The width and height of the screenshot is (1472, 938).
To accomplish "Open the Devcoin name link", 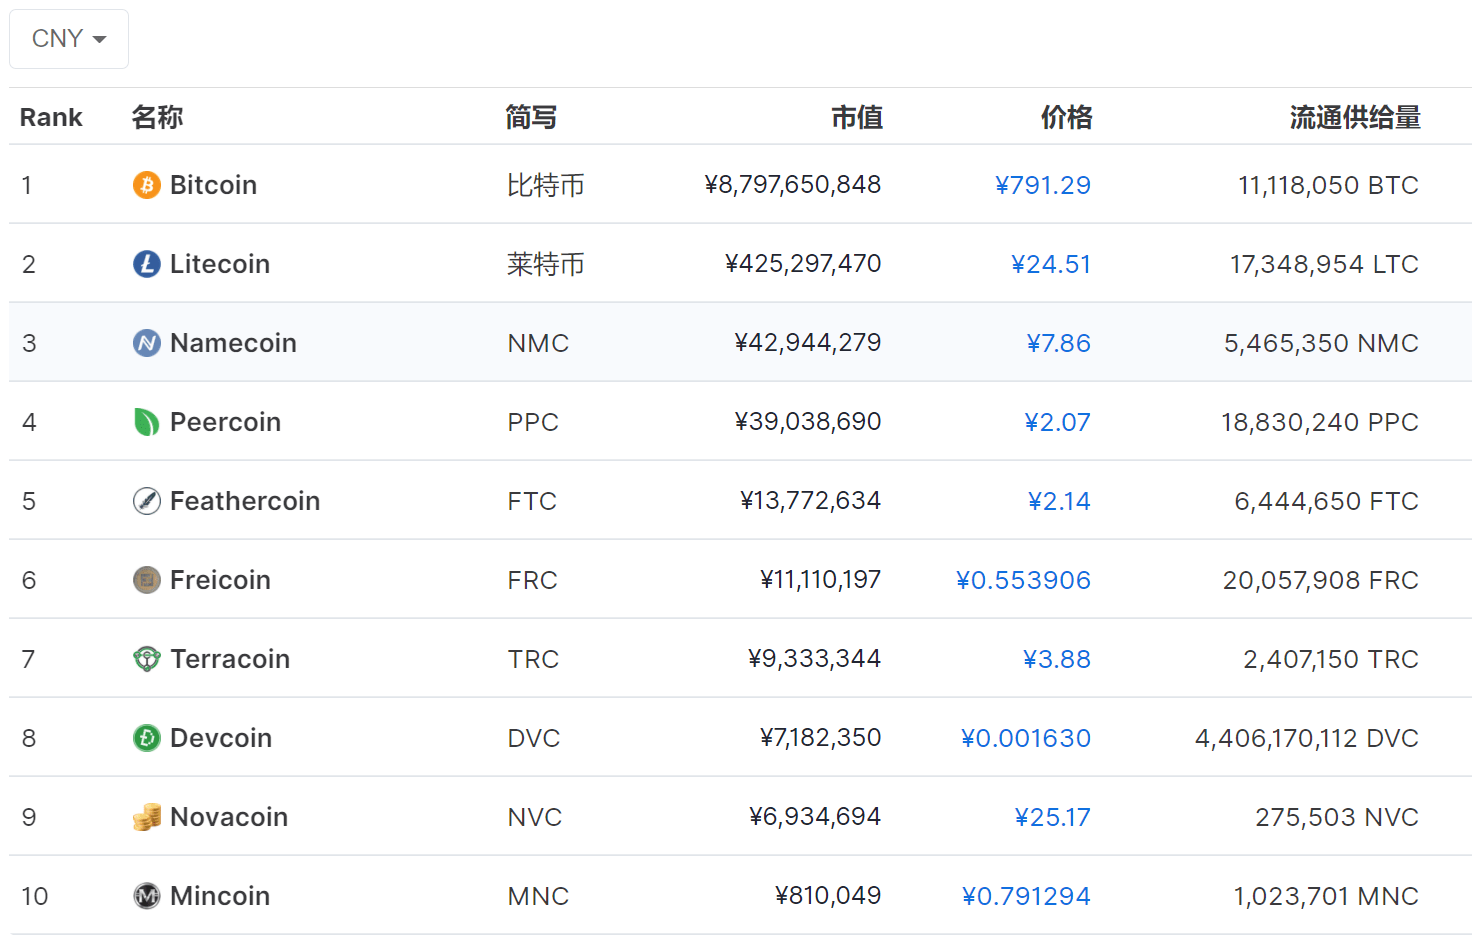I will coord(221,738).
